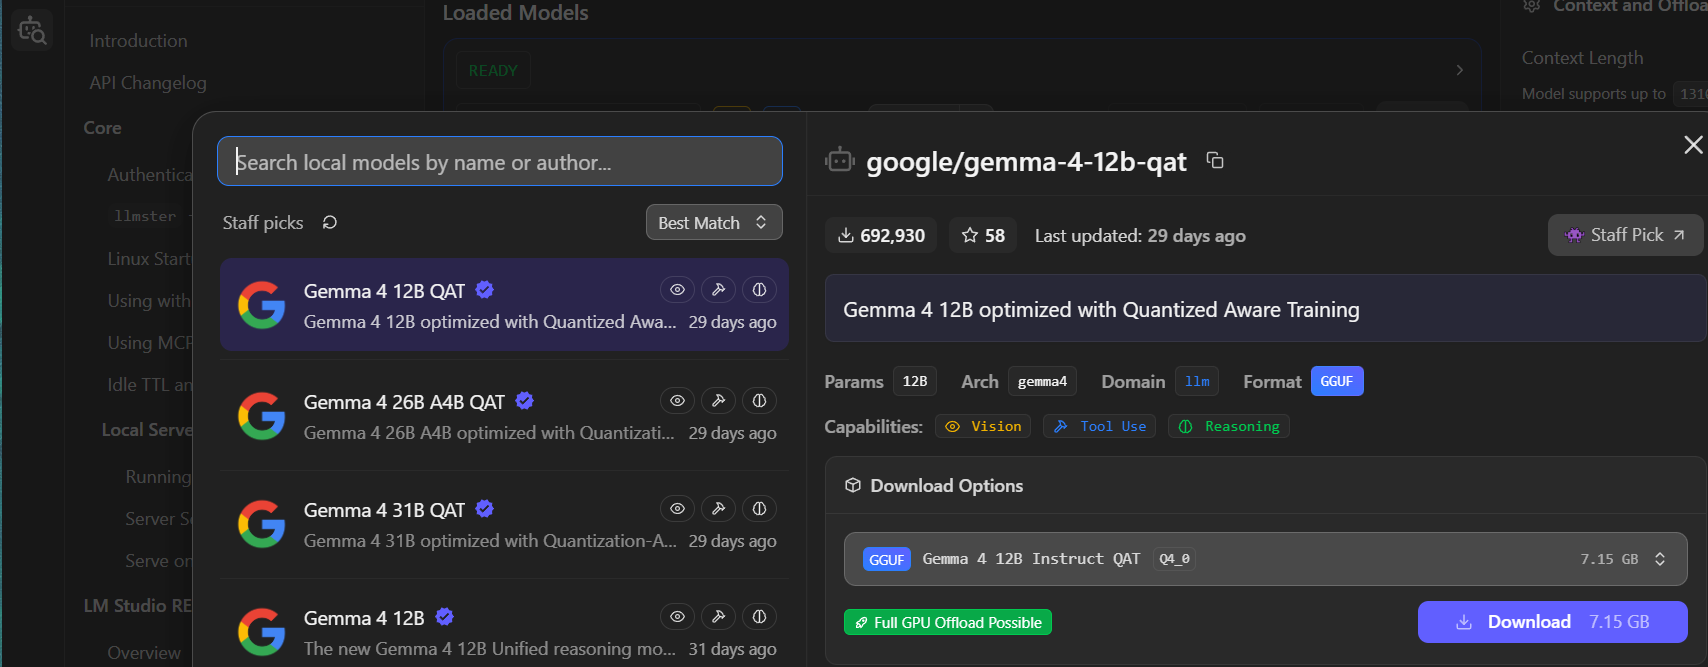Open API Changelog docs page

148,83
